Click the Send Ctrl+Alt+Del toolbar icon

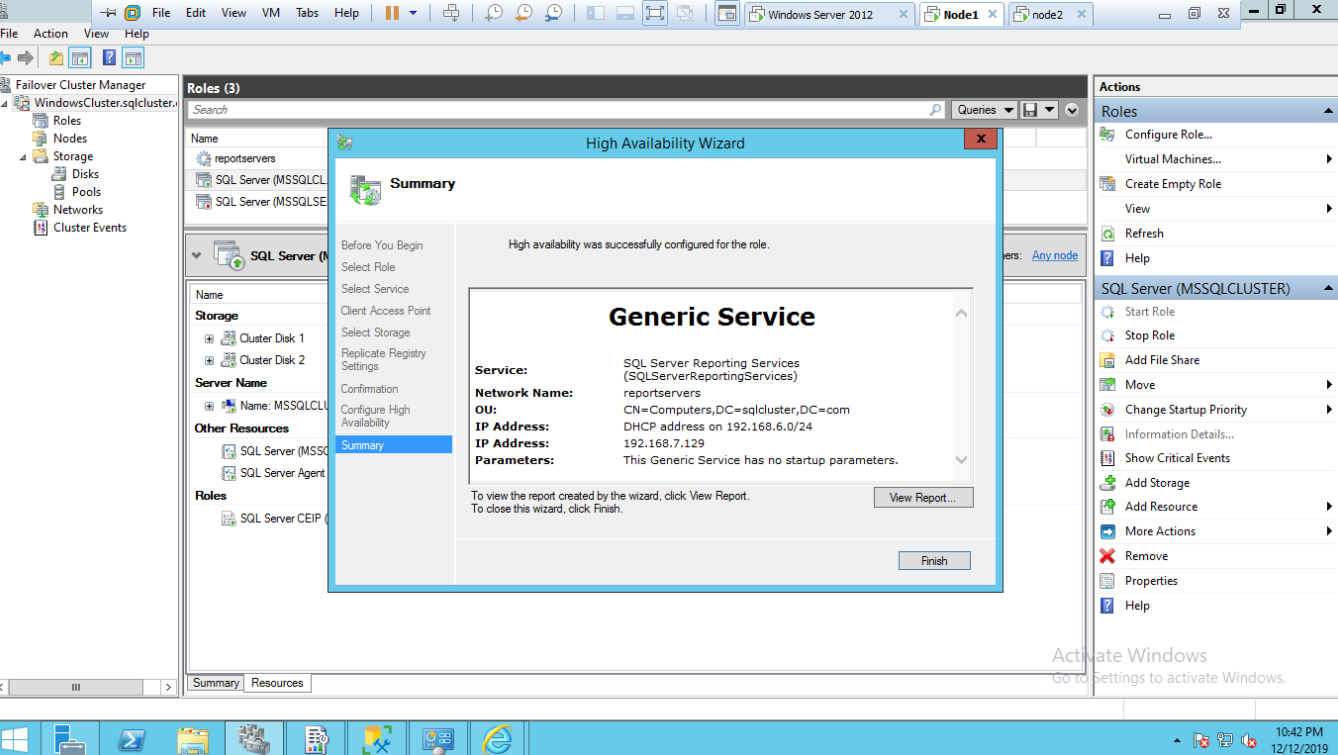click(451, 14)
